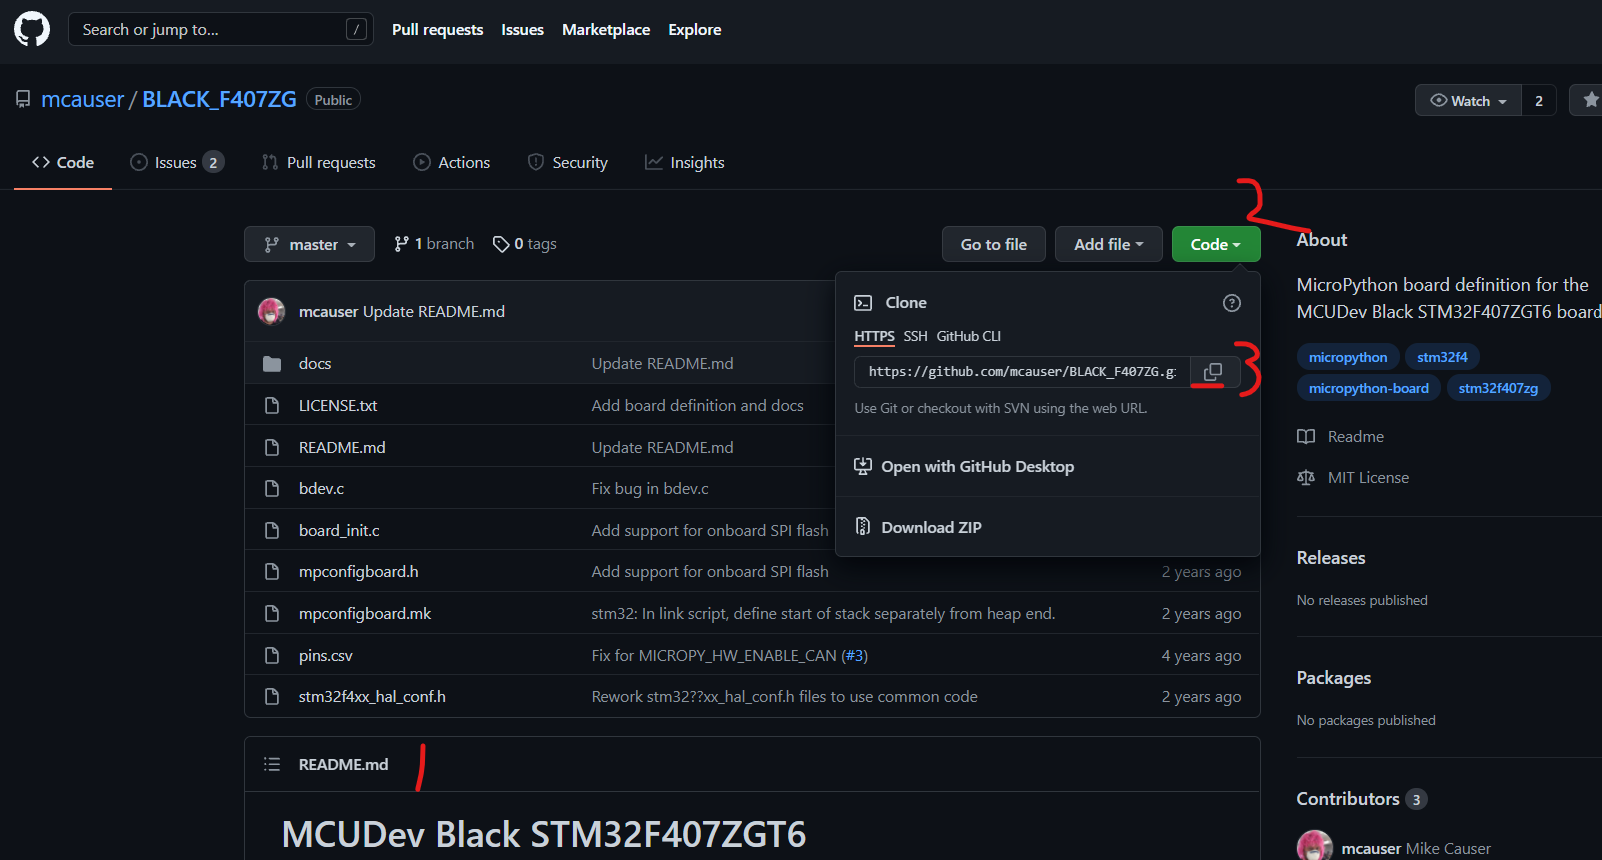Copy the clone URL with clipboard icon
Screen dimensions: 1602x860
[1213, 372]
